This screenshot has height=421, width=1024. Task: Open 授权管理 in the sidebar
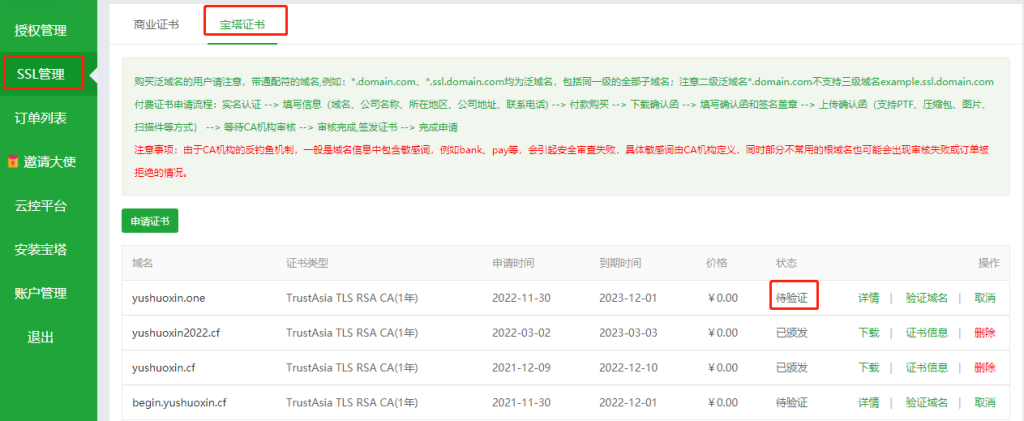click(x=41, y=29)
